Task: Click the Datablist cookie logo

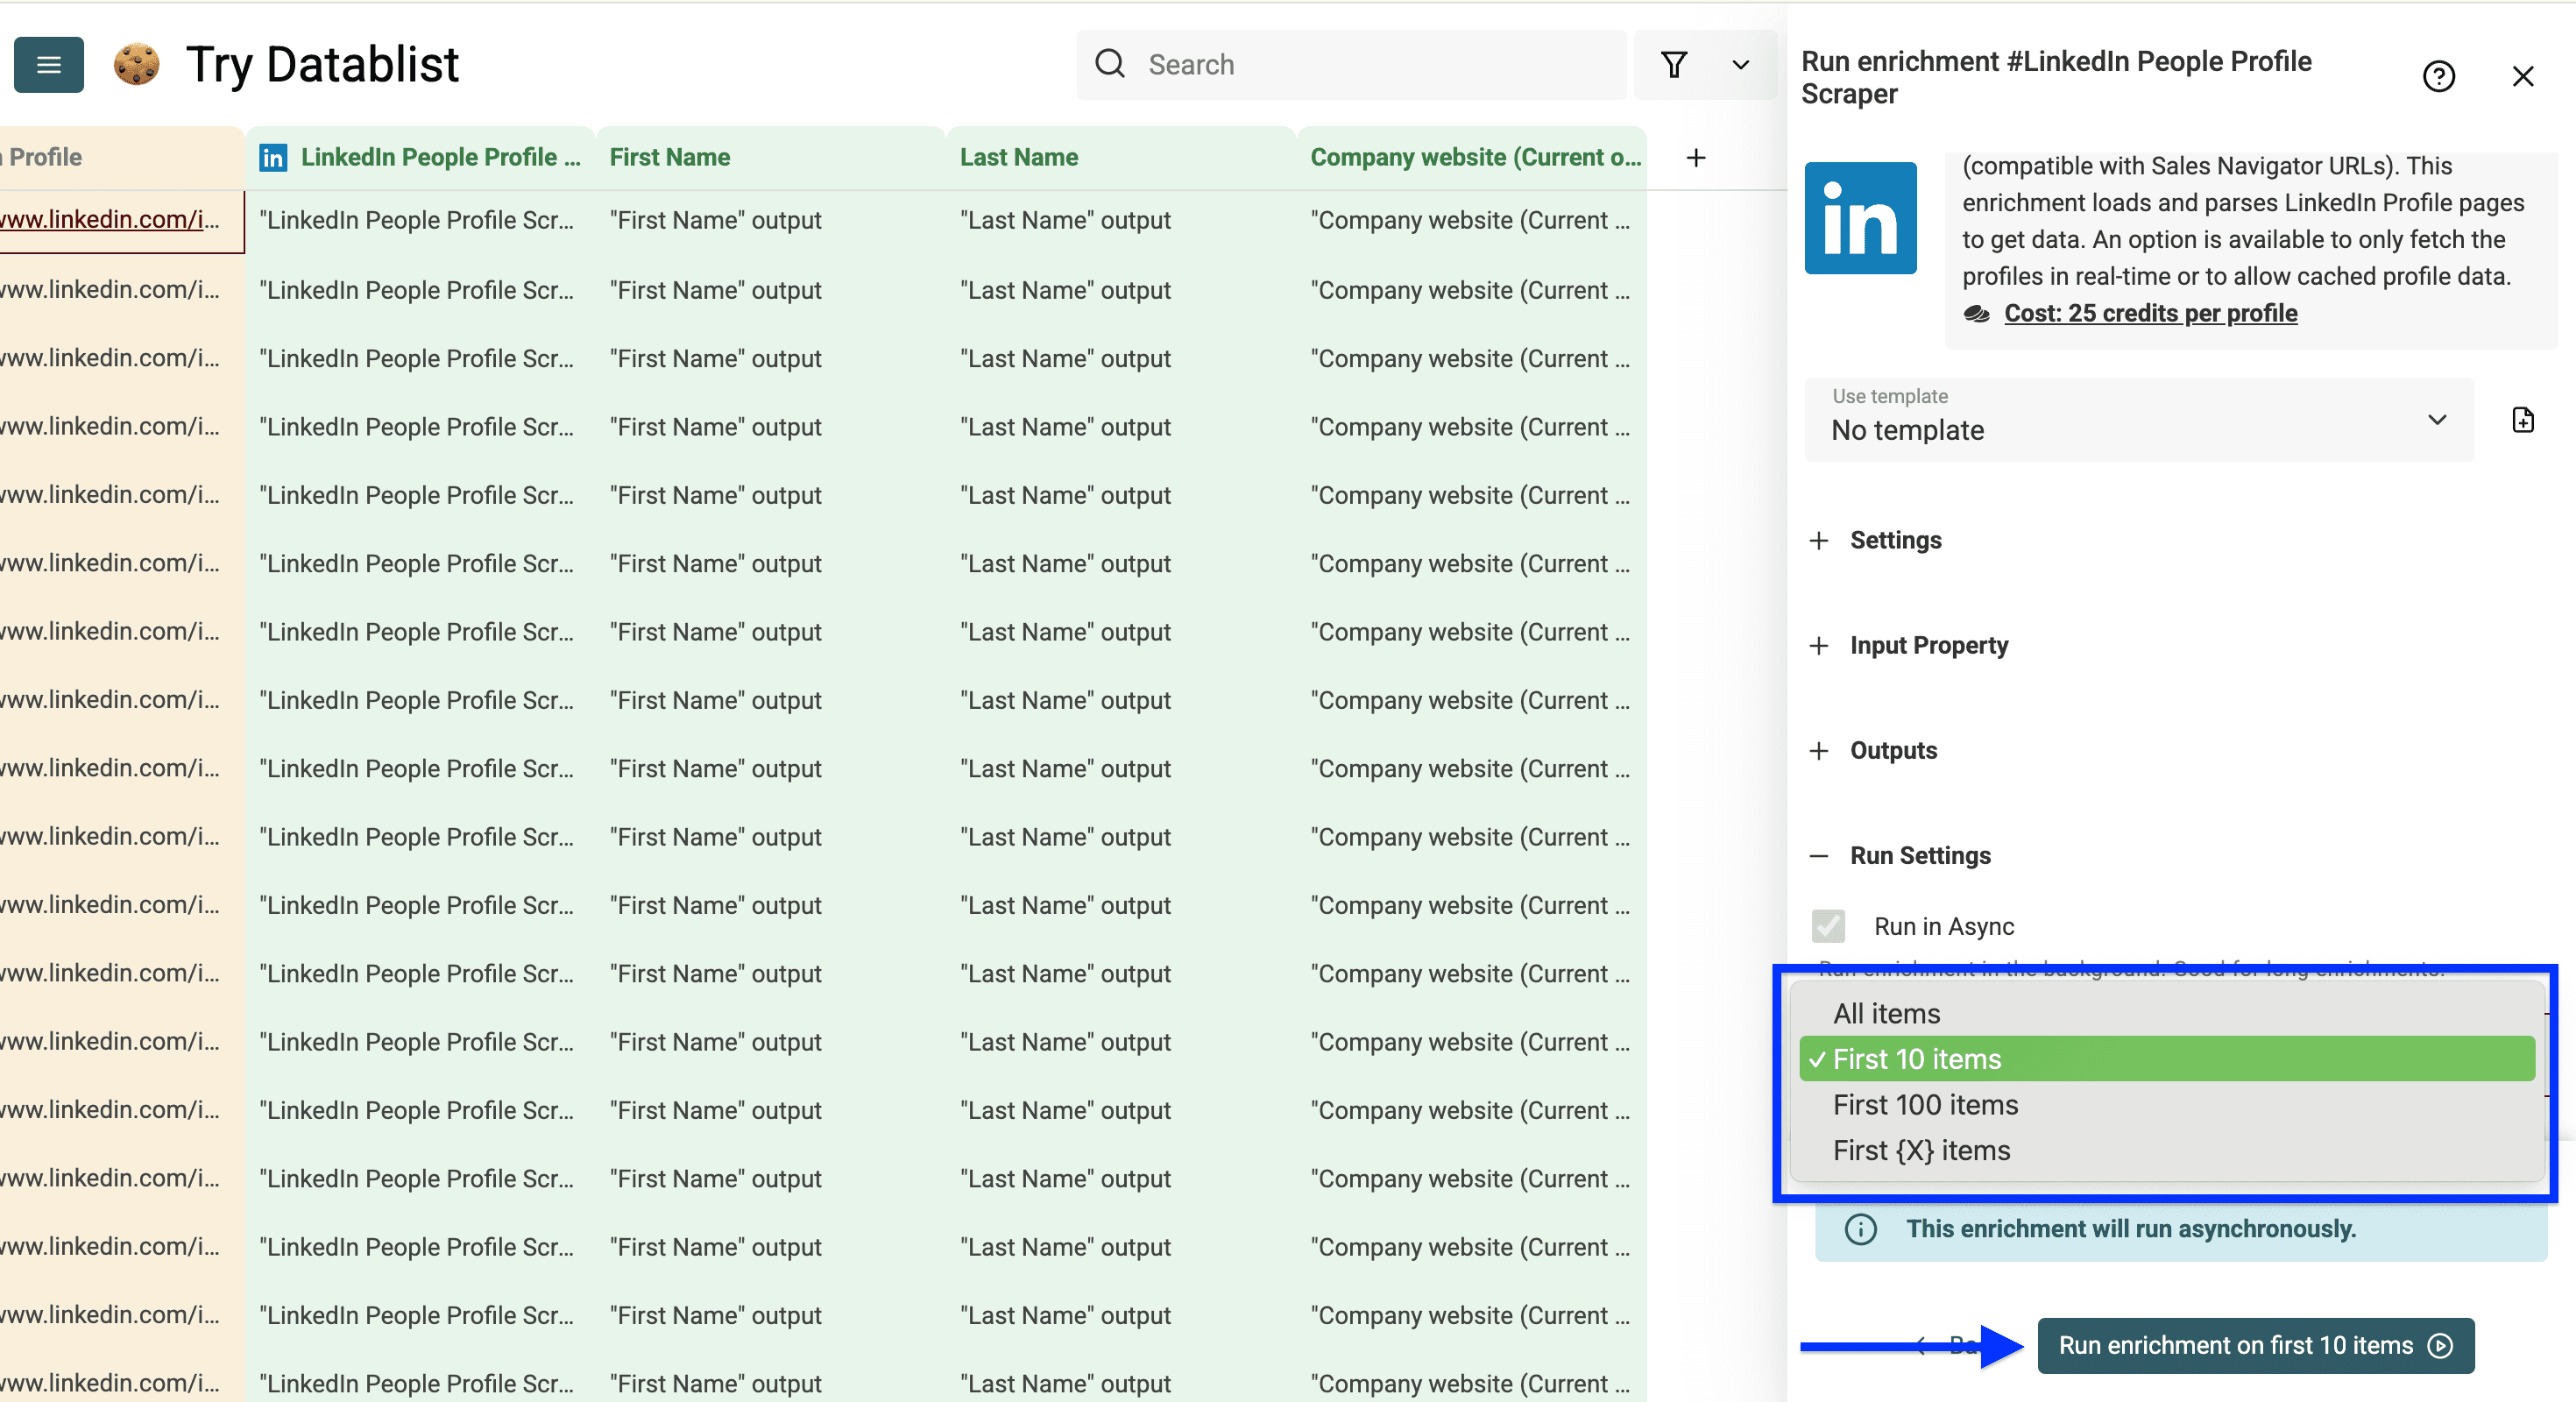Action: (x=136, y=64)
